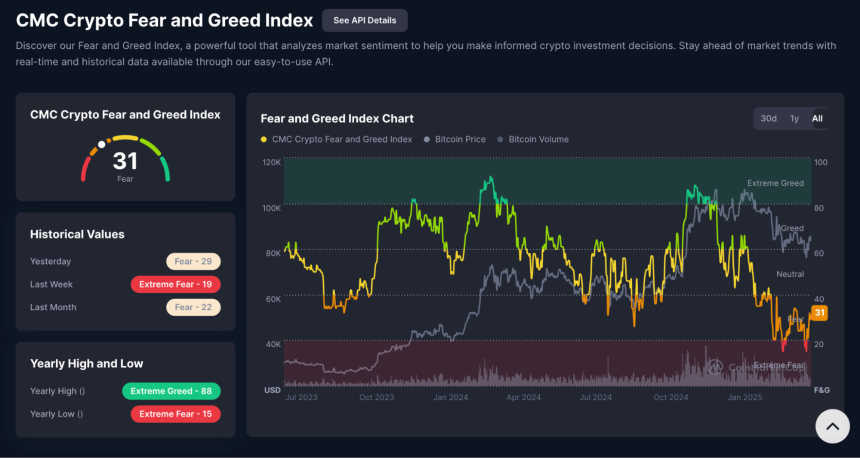
Task: Click the See API Details button
Action: point(365,20)
